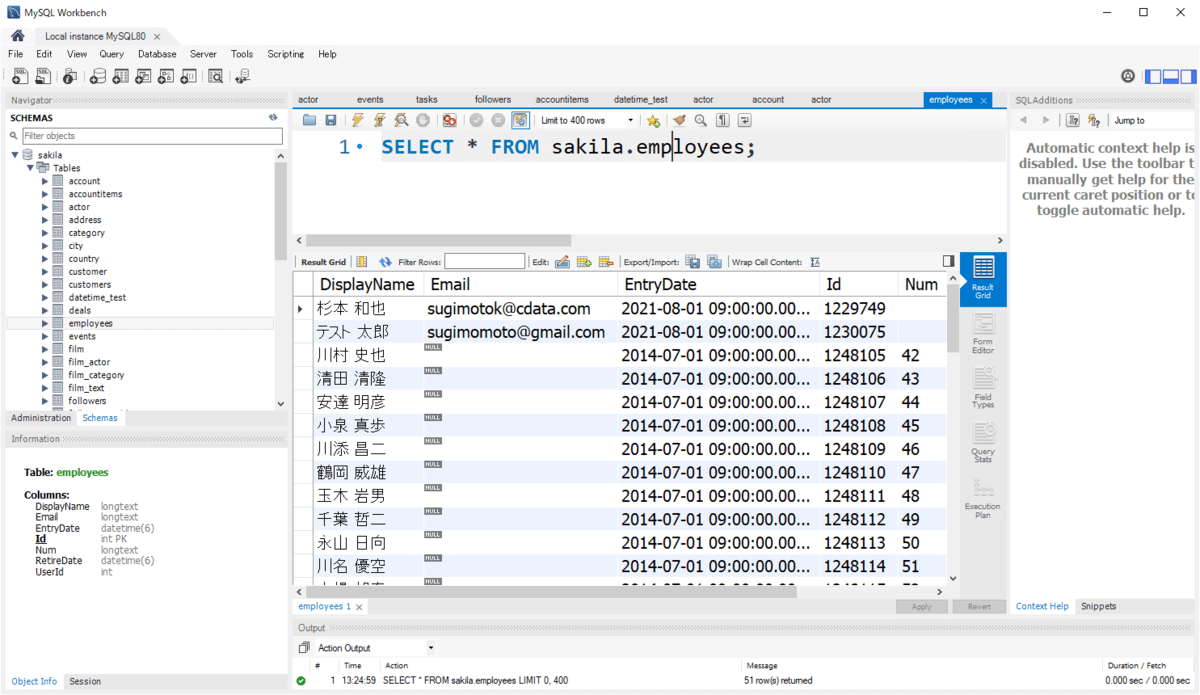Switch to the Snippets tab

tap(1098, 606)
